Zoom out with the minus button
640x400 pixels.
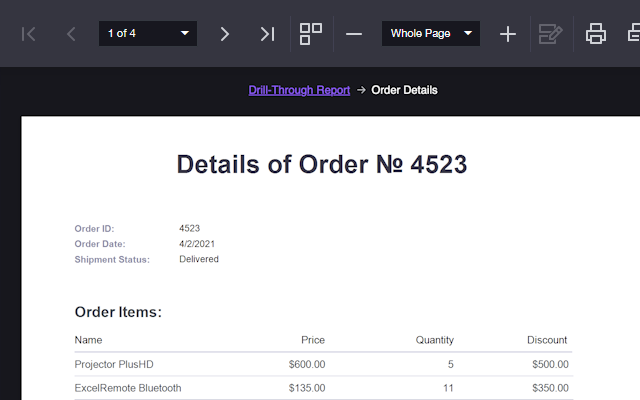click(354, 34)
